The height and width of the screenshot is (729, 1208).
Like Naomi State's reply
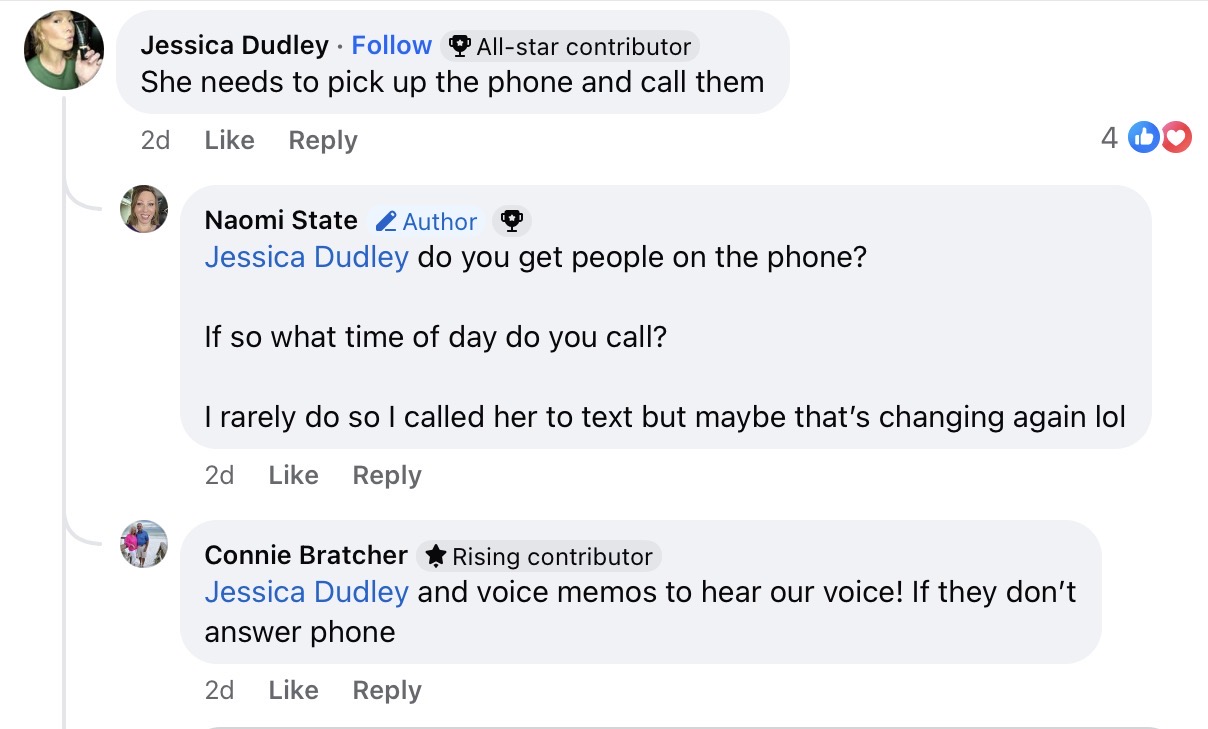[x=293, y=476]
